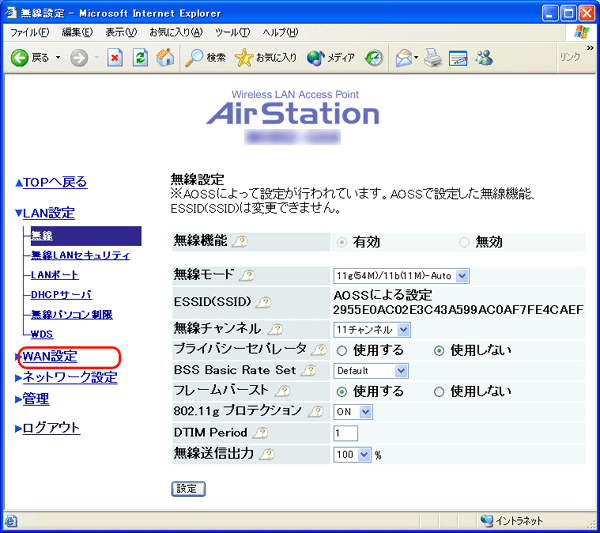Viewport: 600px width, 533px height.
Task: Open the 無線モード dropdown
Action: 400,275
